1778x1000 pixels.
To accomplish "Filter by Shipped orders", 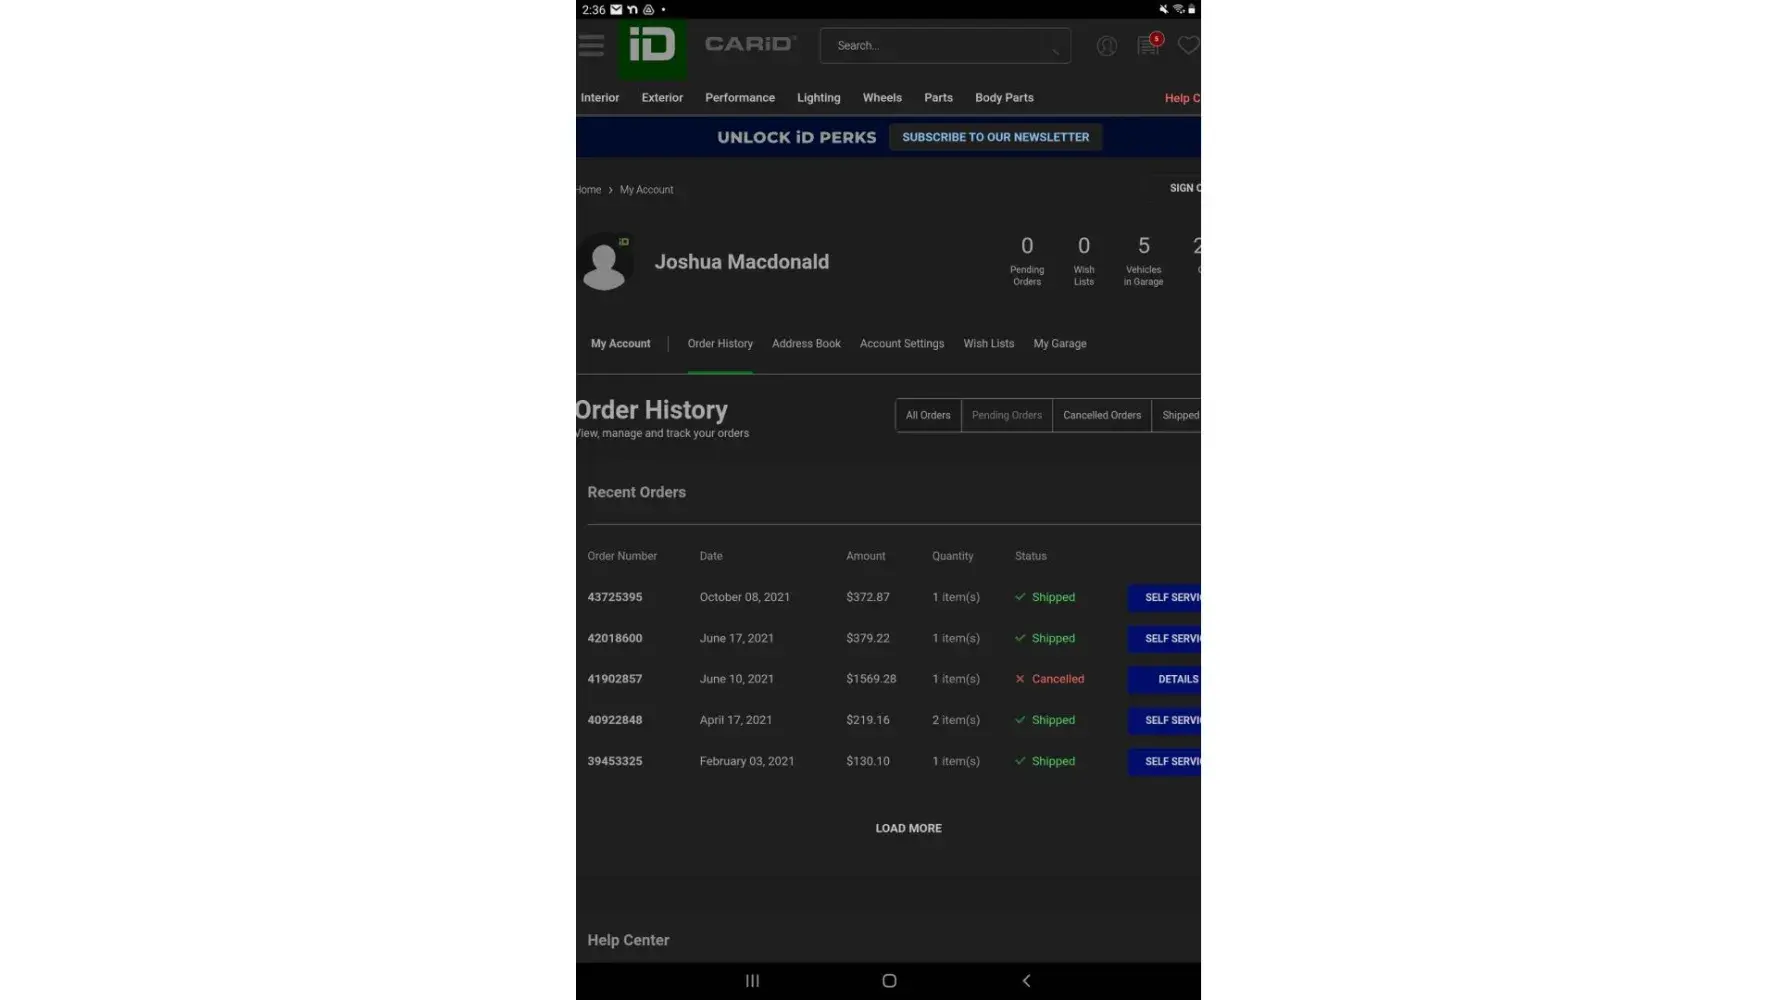I will click(1177, 416).
